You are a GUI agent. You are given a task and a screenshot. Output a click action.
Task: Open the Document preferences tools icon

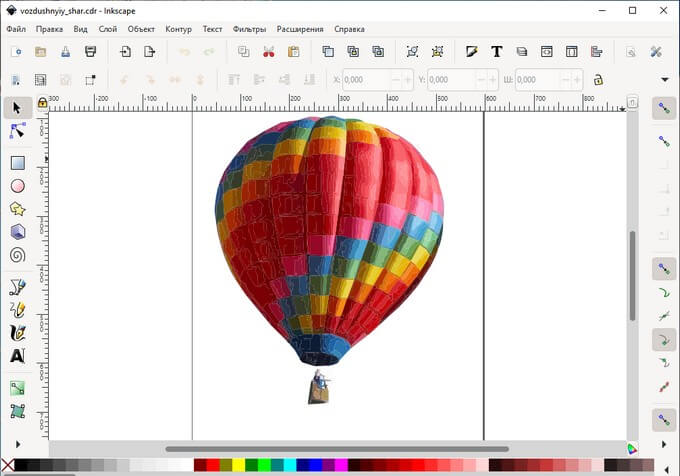coord(656,52)
